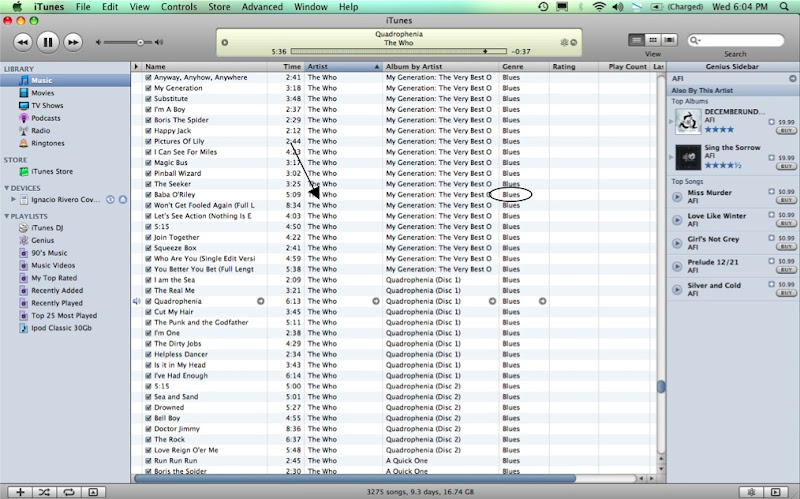Show or hide artwork viewer
This screenshot has height=499, width=800.
[93, 492]
